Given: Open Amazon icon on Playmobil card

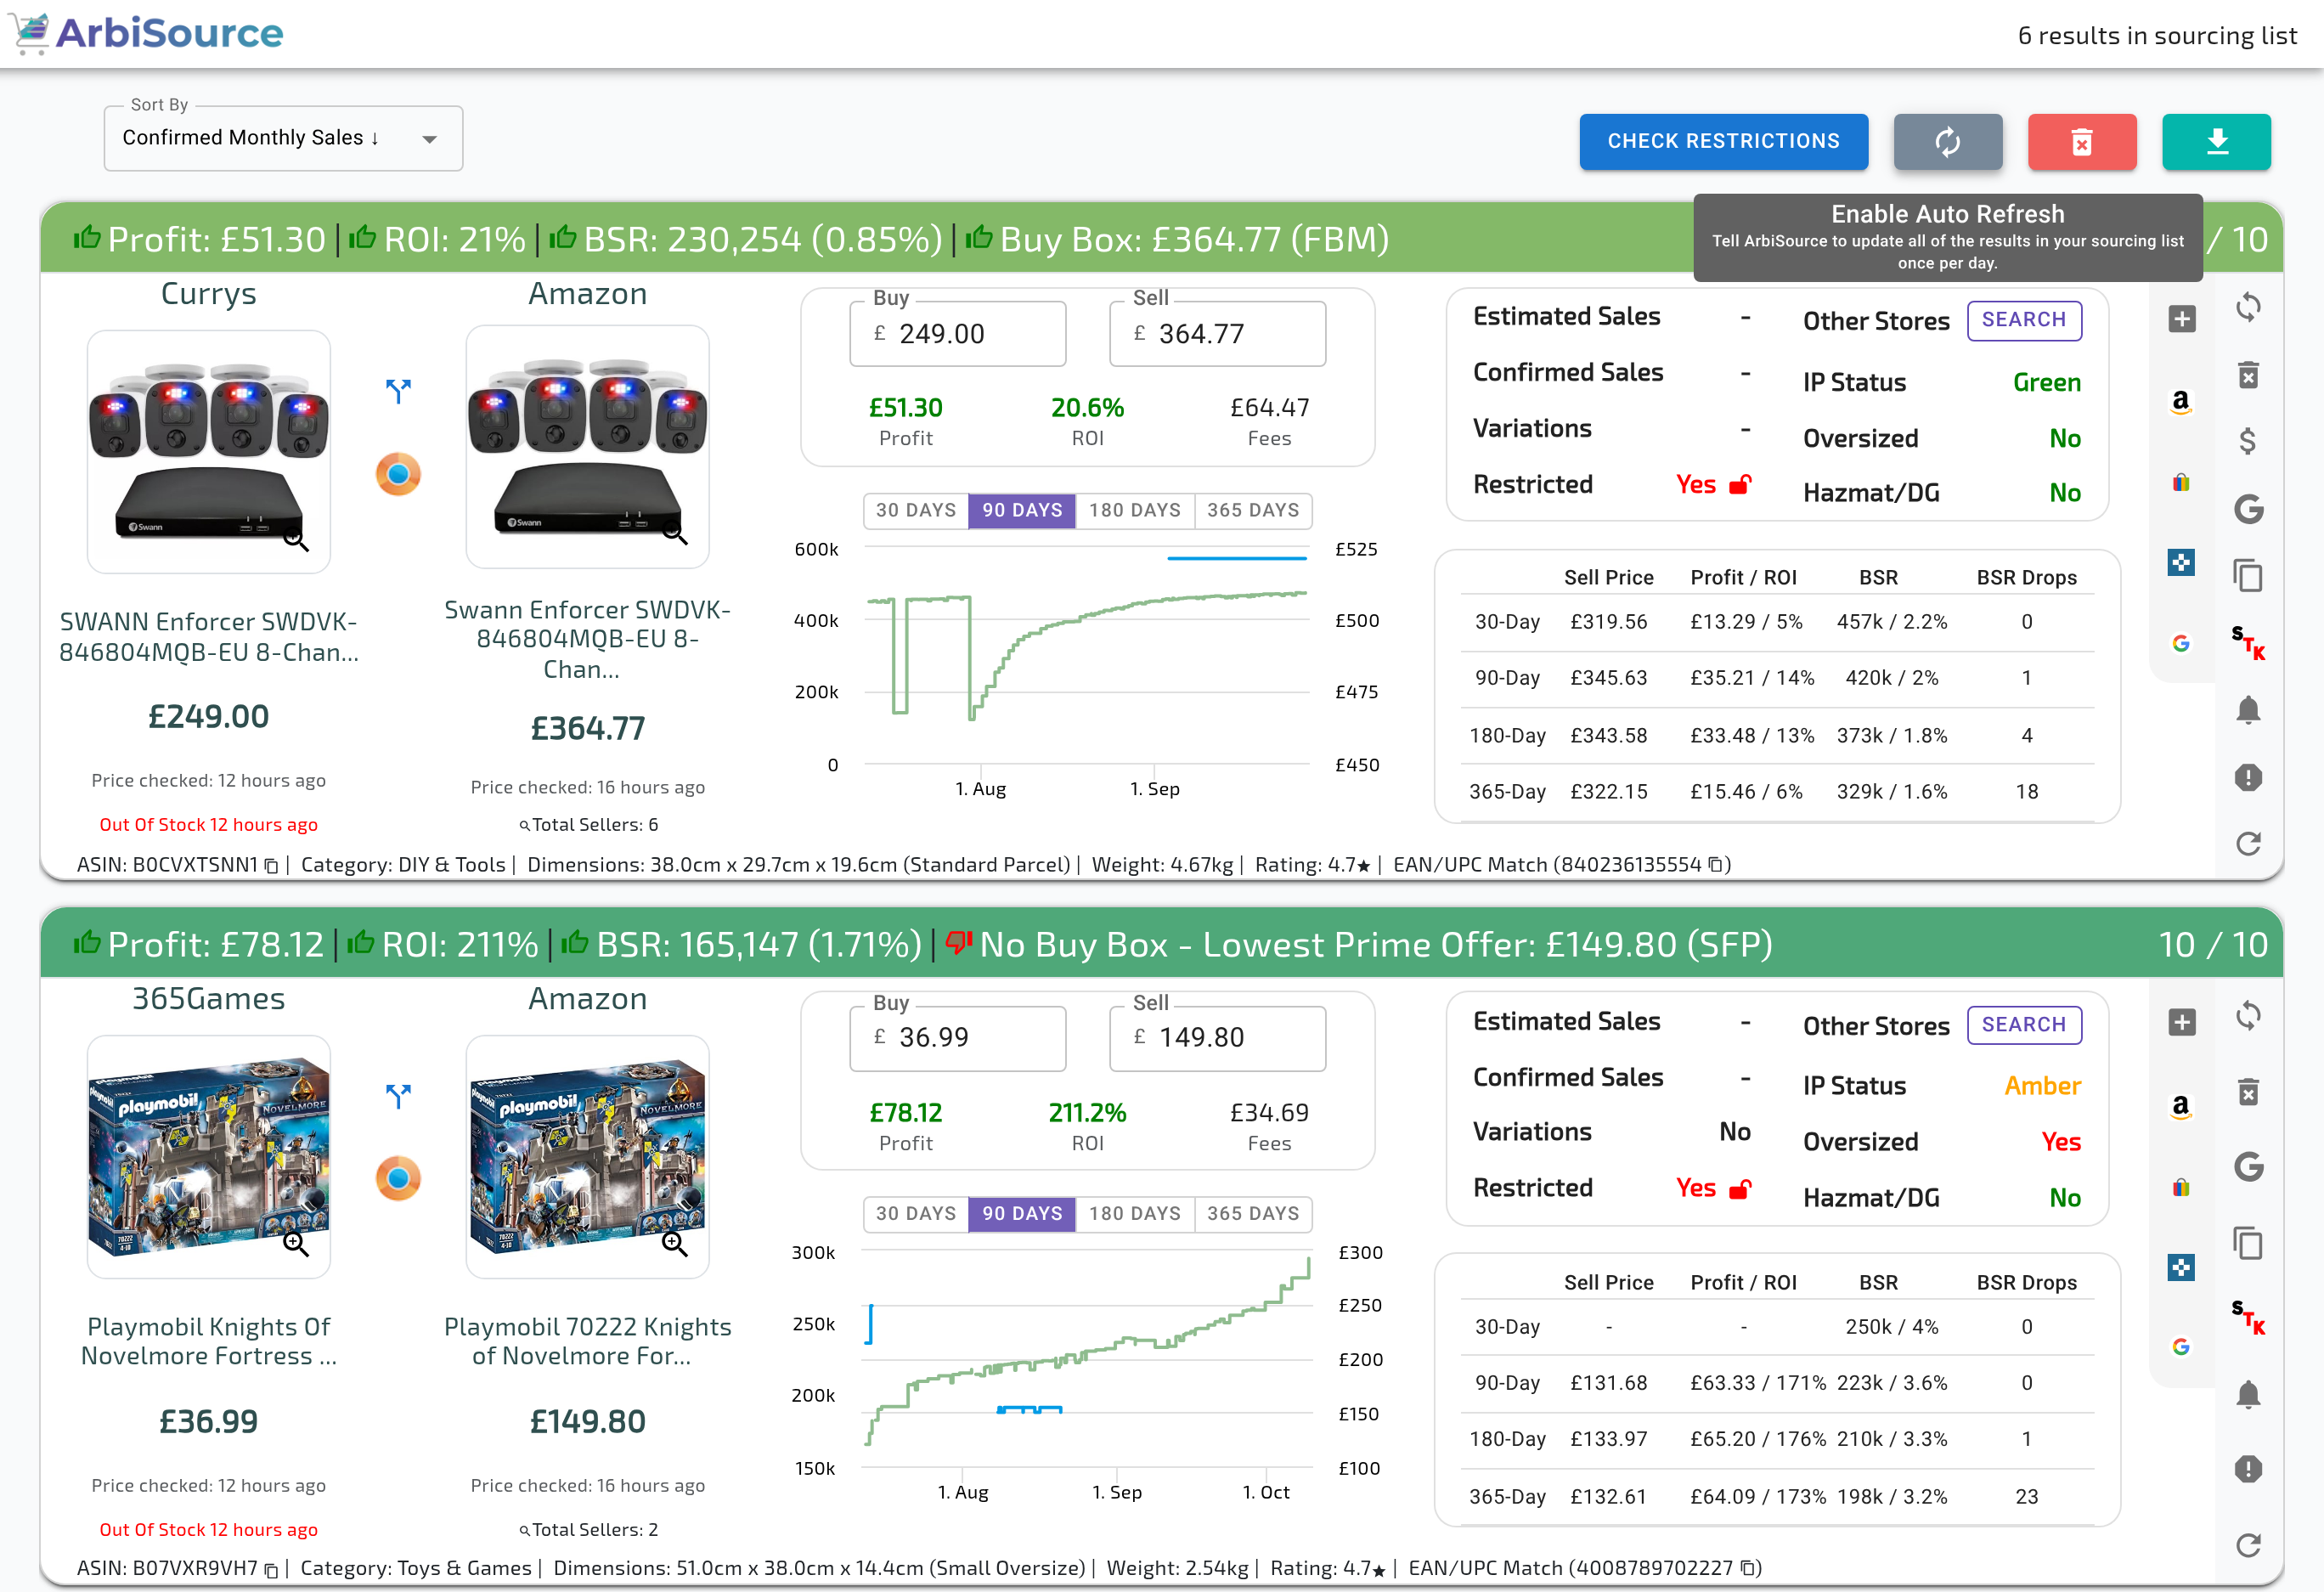Looking at the screenshot, I should 2181,1106.
